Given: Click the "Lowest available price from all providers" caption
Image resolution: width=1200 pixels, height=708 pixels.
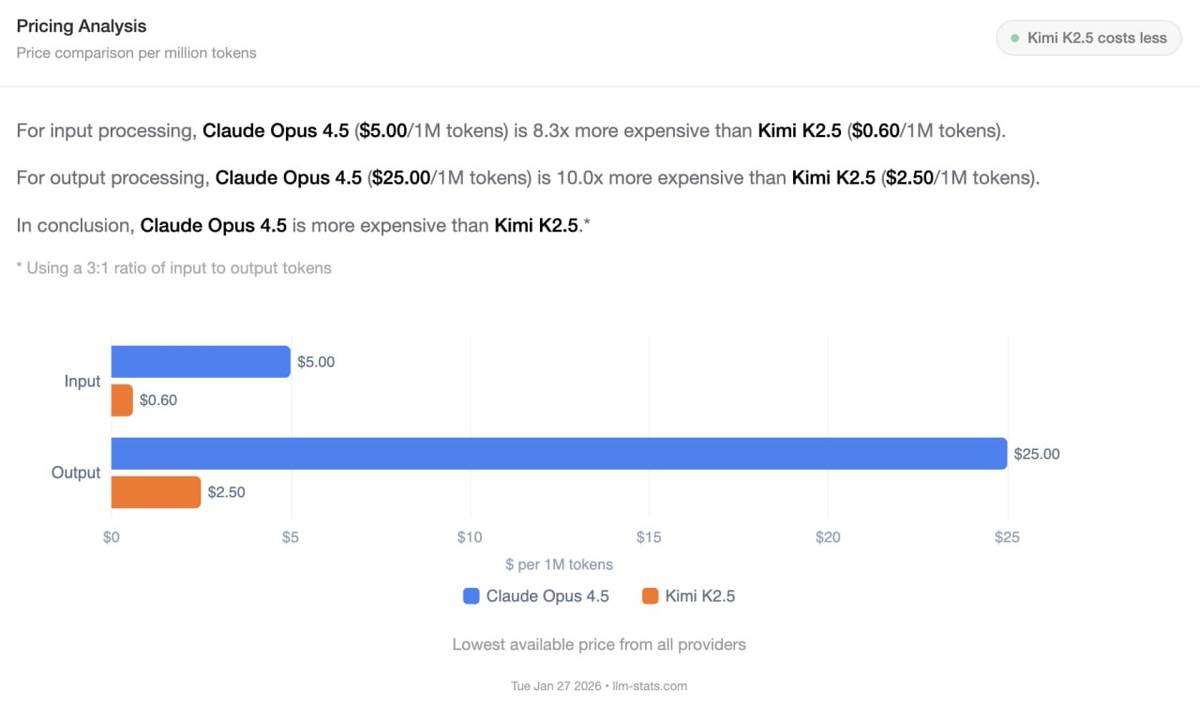Looking at the screenshot, I should tap(599, 644).
